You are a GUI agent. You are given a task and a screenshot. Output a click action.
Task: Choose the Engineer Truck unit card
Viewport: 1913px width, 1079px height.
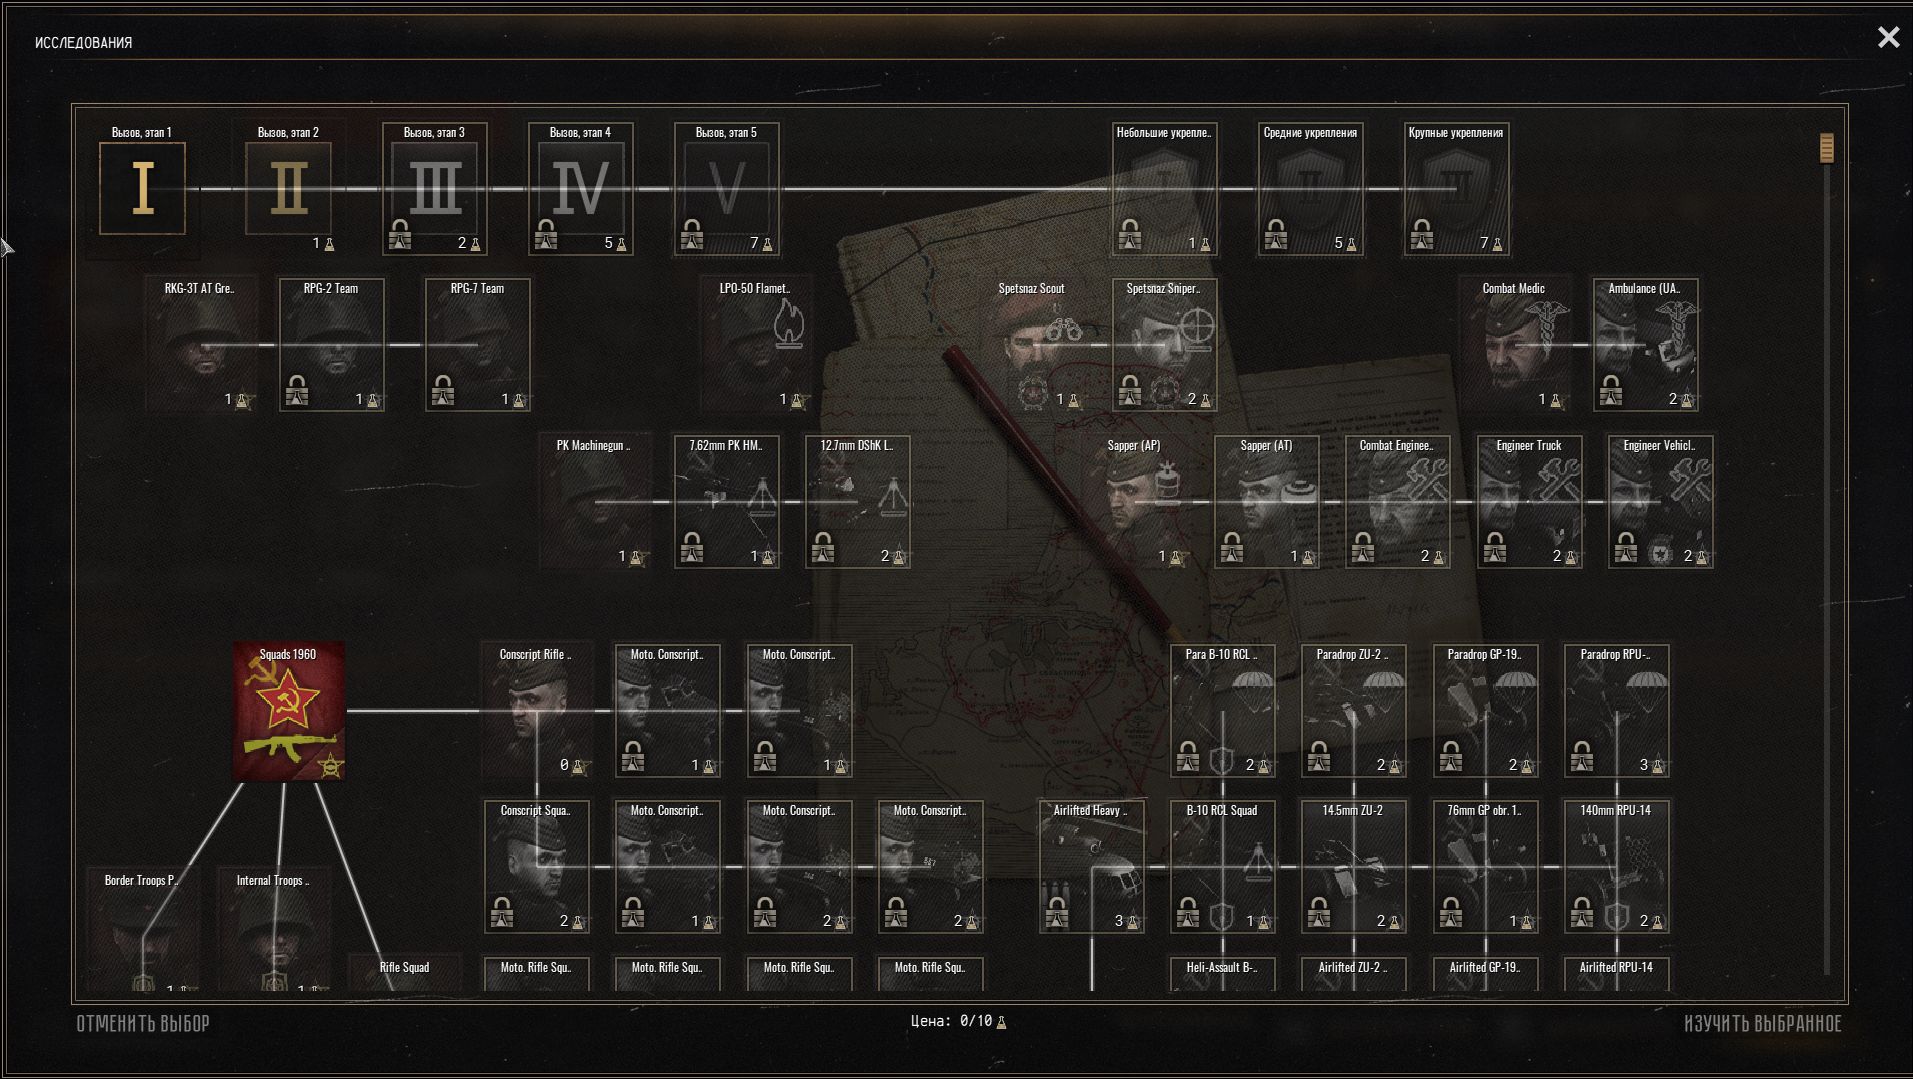[1530, 502]
